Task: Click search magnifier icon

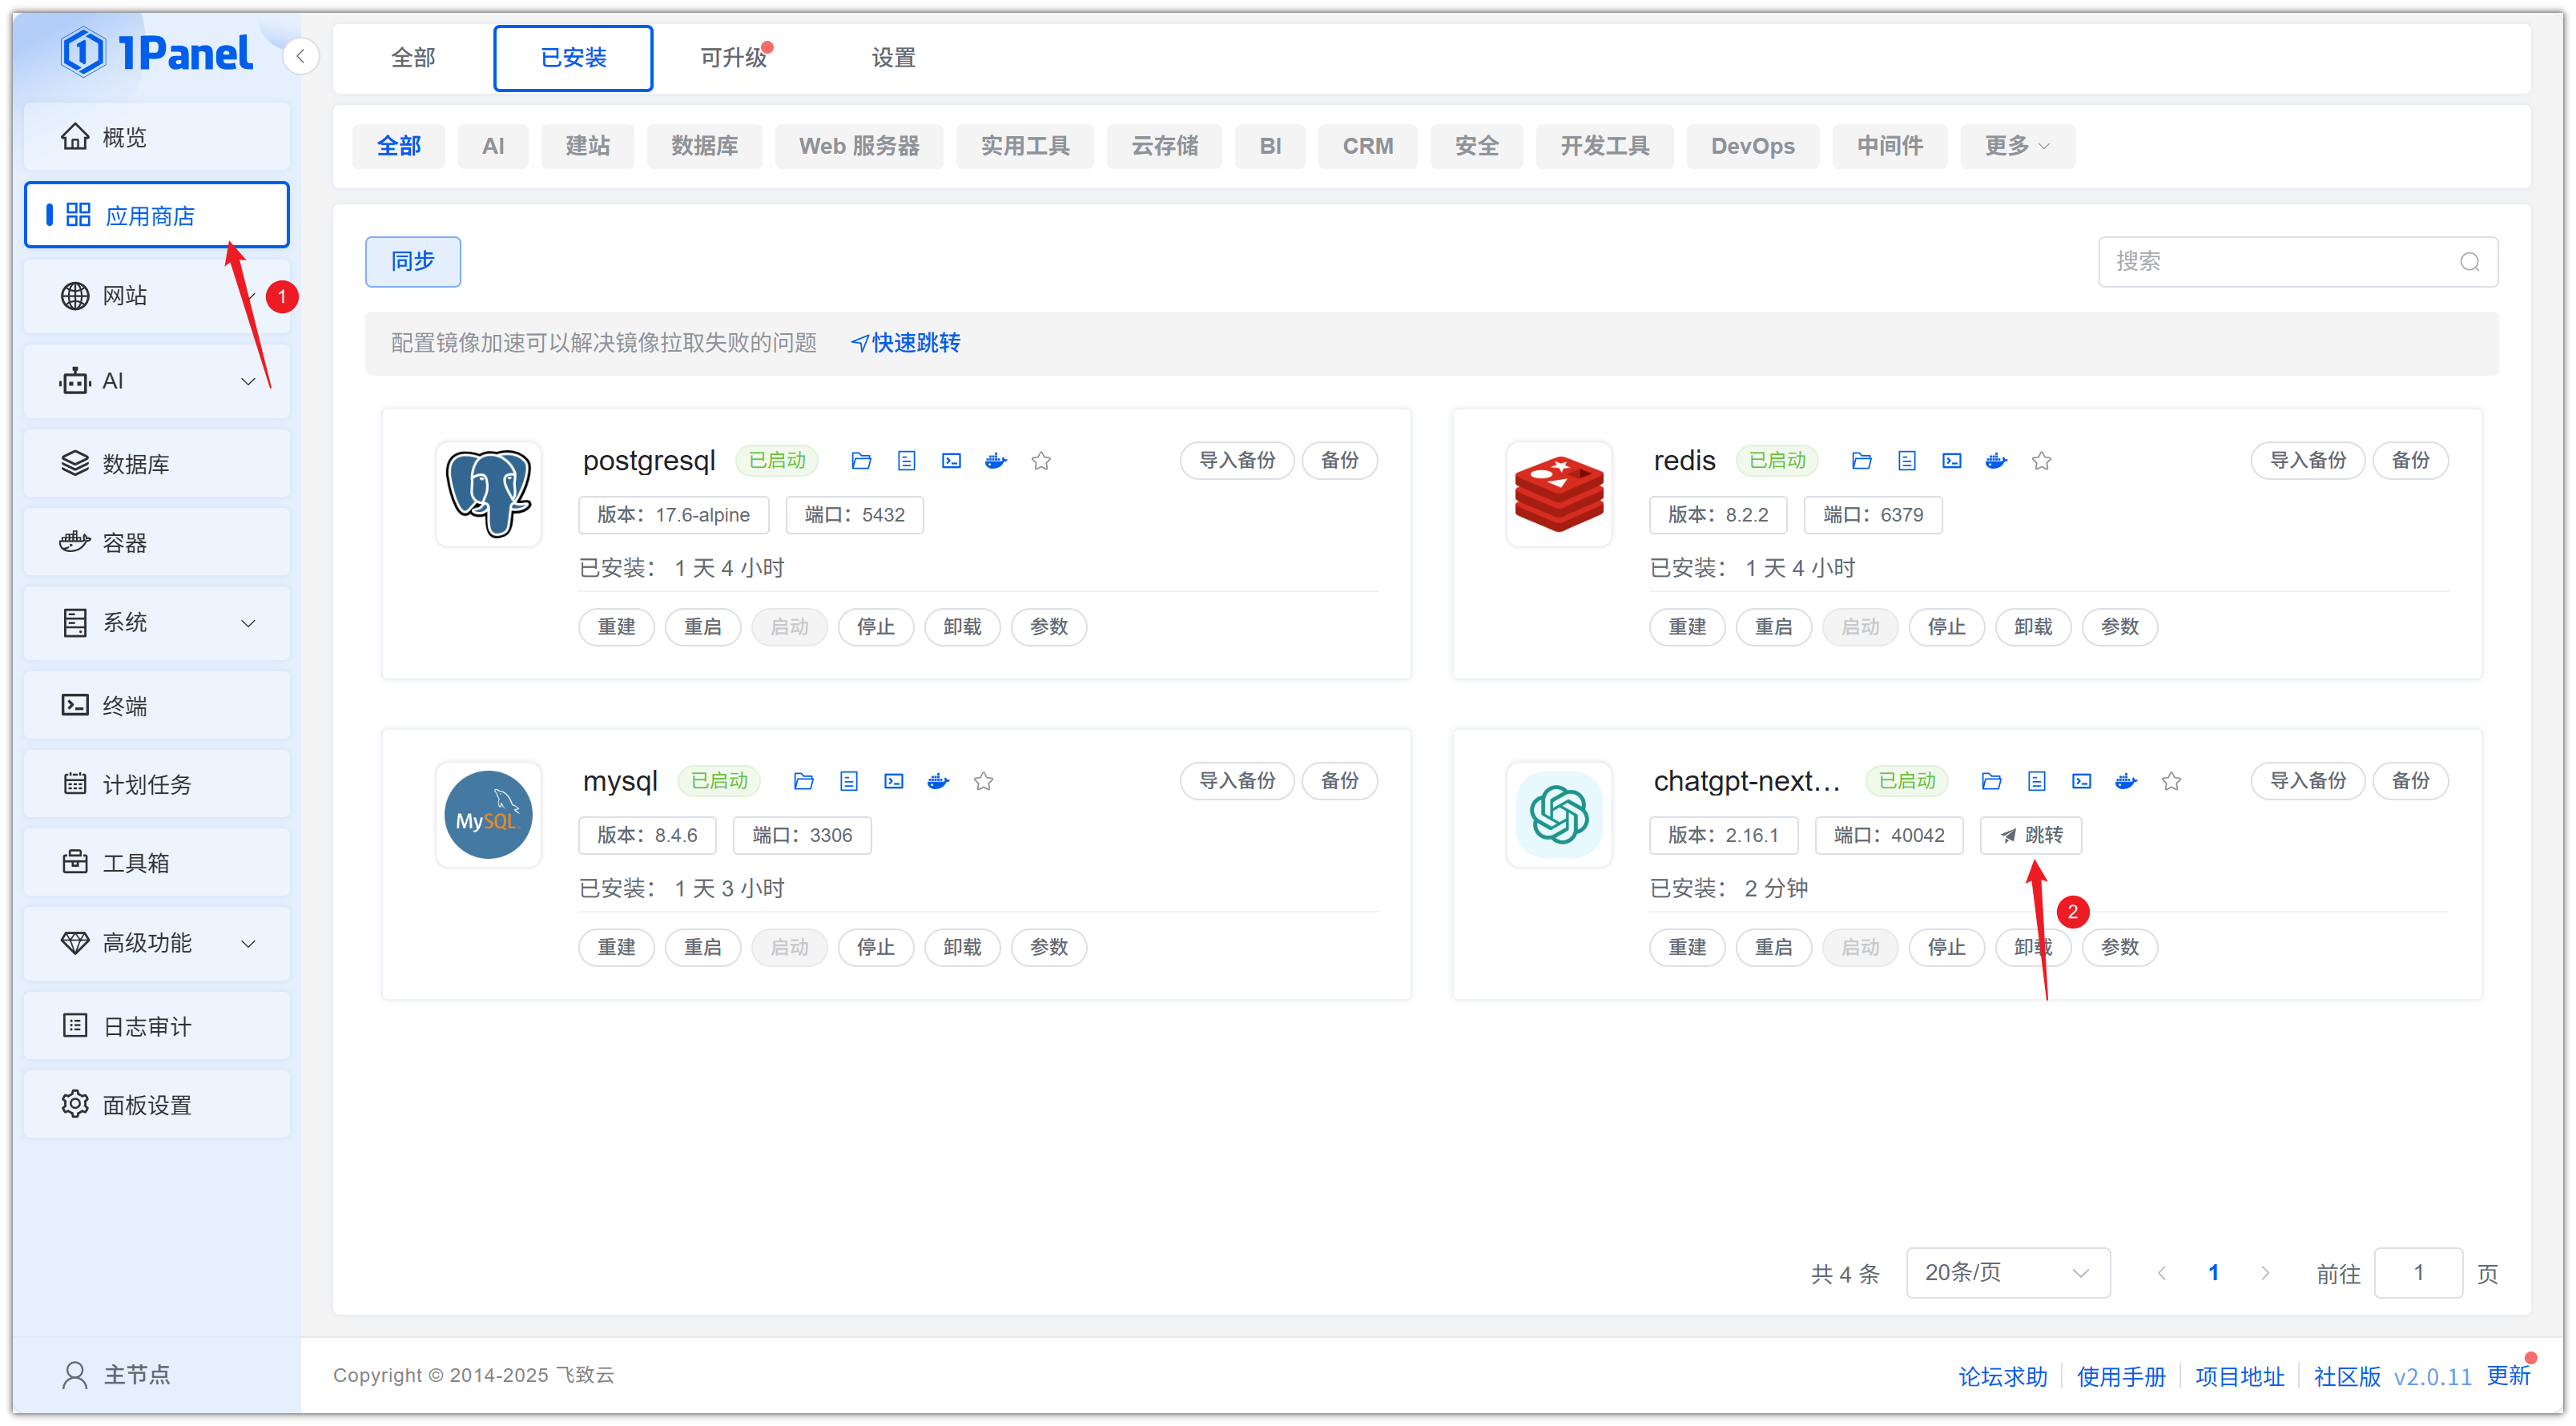Action: tap(2469, 262)
